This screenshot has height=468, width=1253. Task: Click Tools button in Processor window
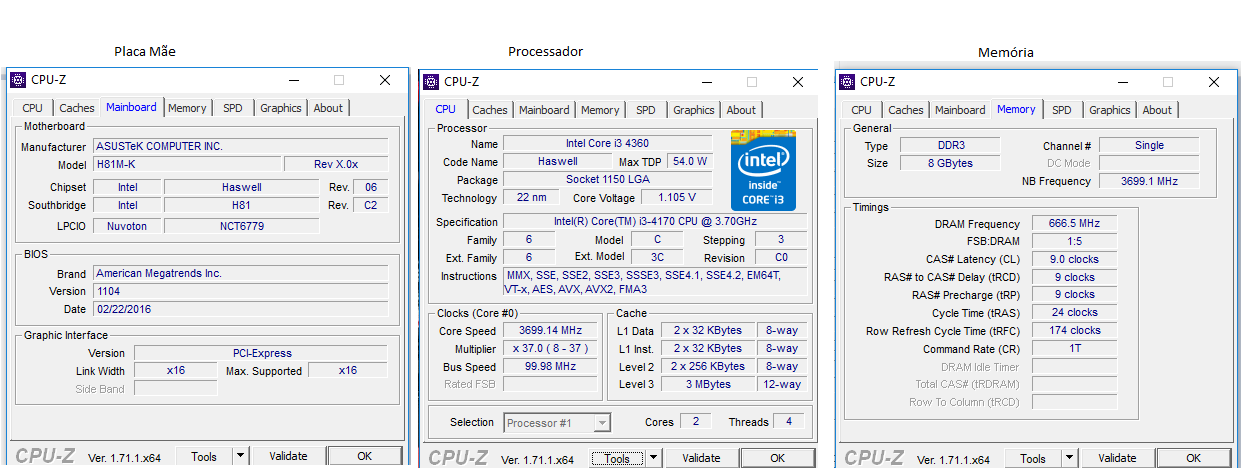point(617,458)
